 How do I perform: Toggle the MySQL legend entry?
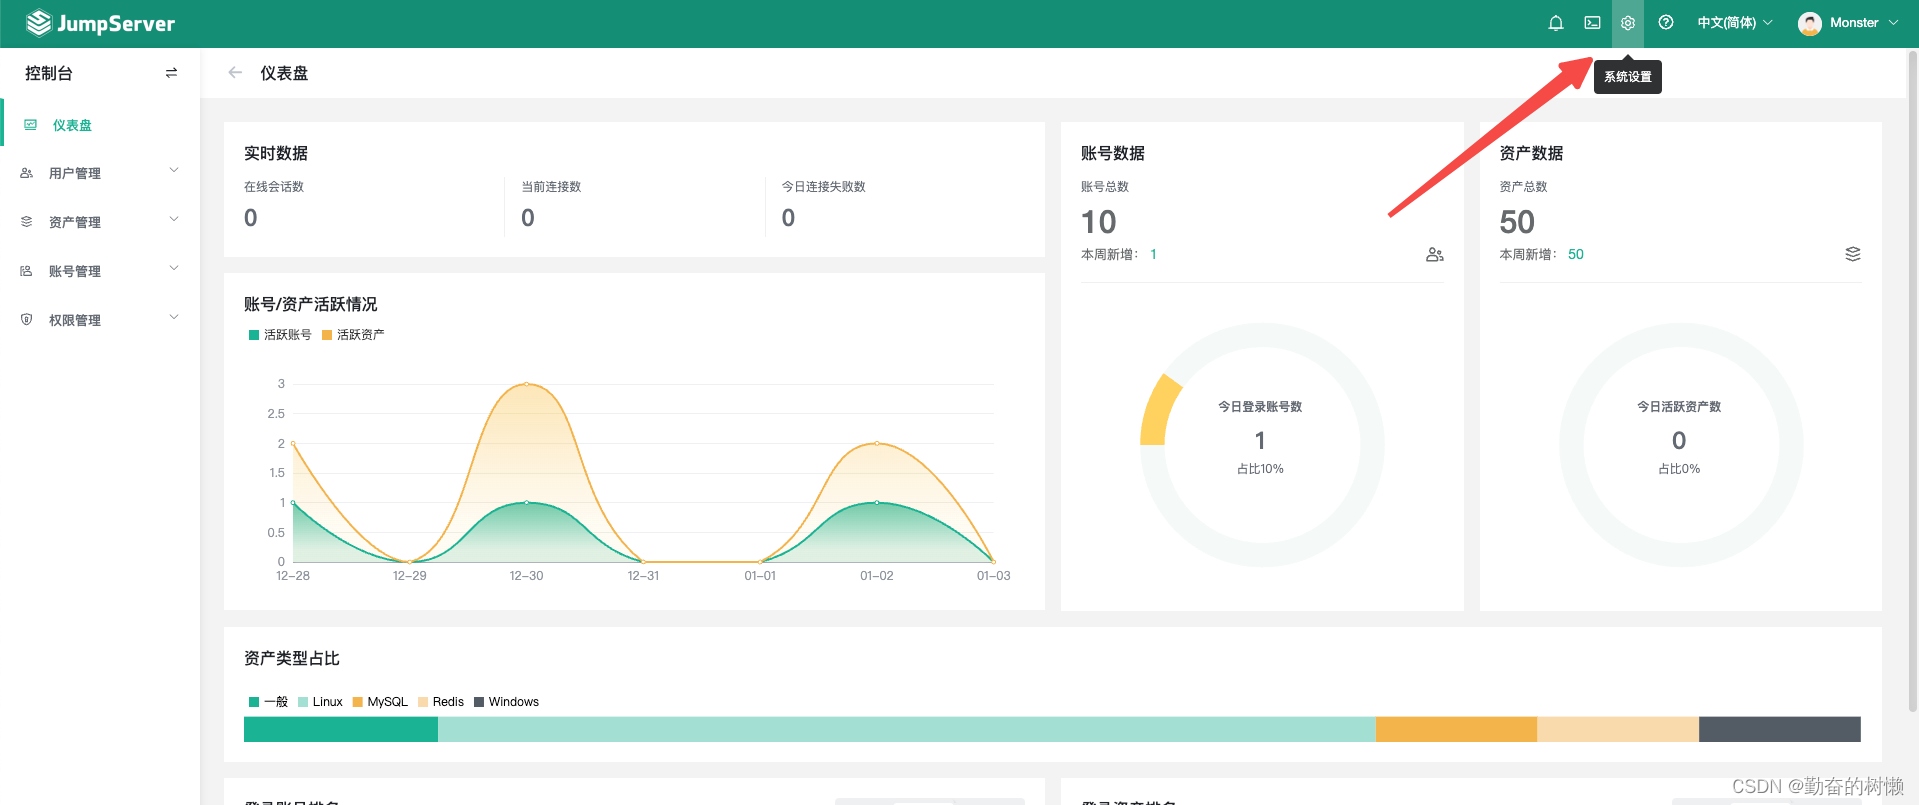(x=380, y=702)
